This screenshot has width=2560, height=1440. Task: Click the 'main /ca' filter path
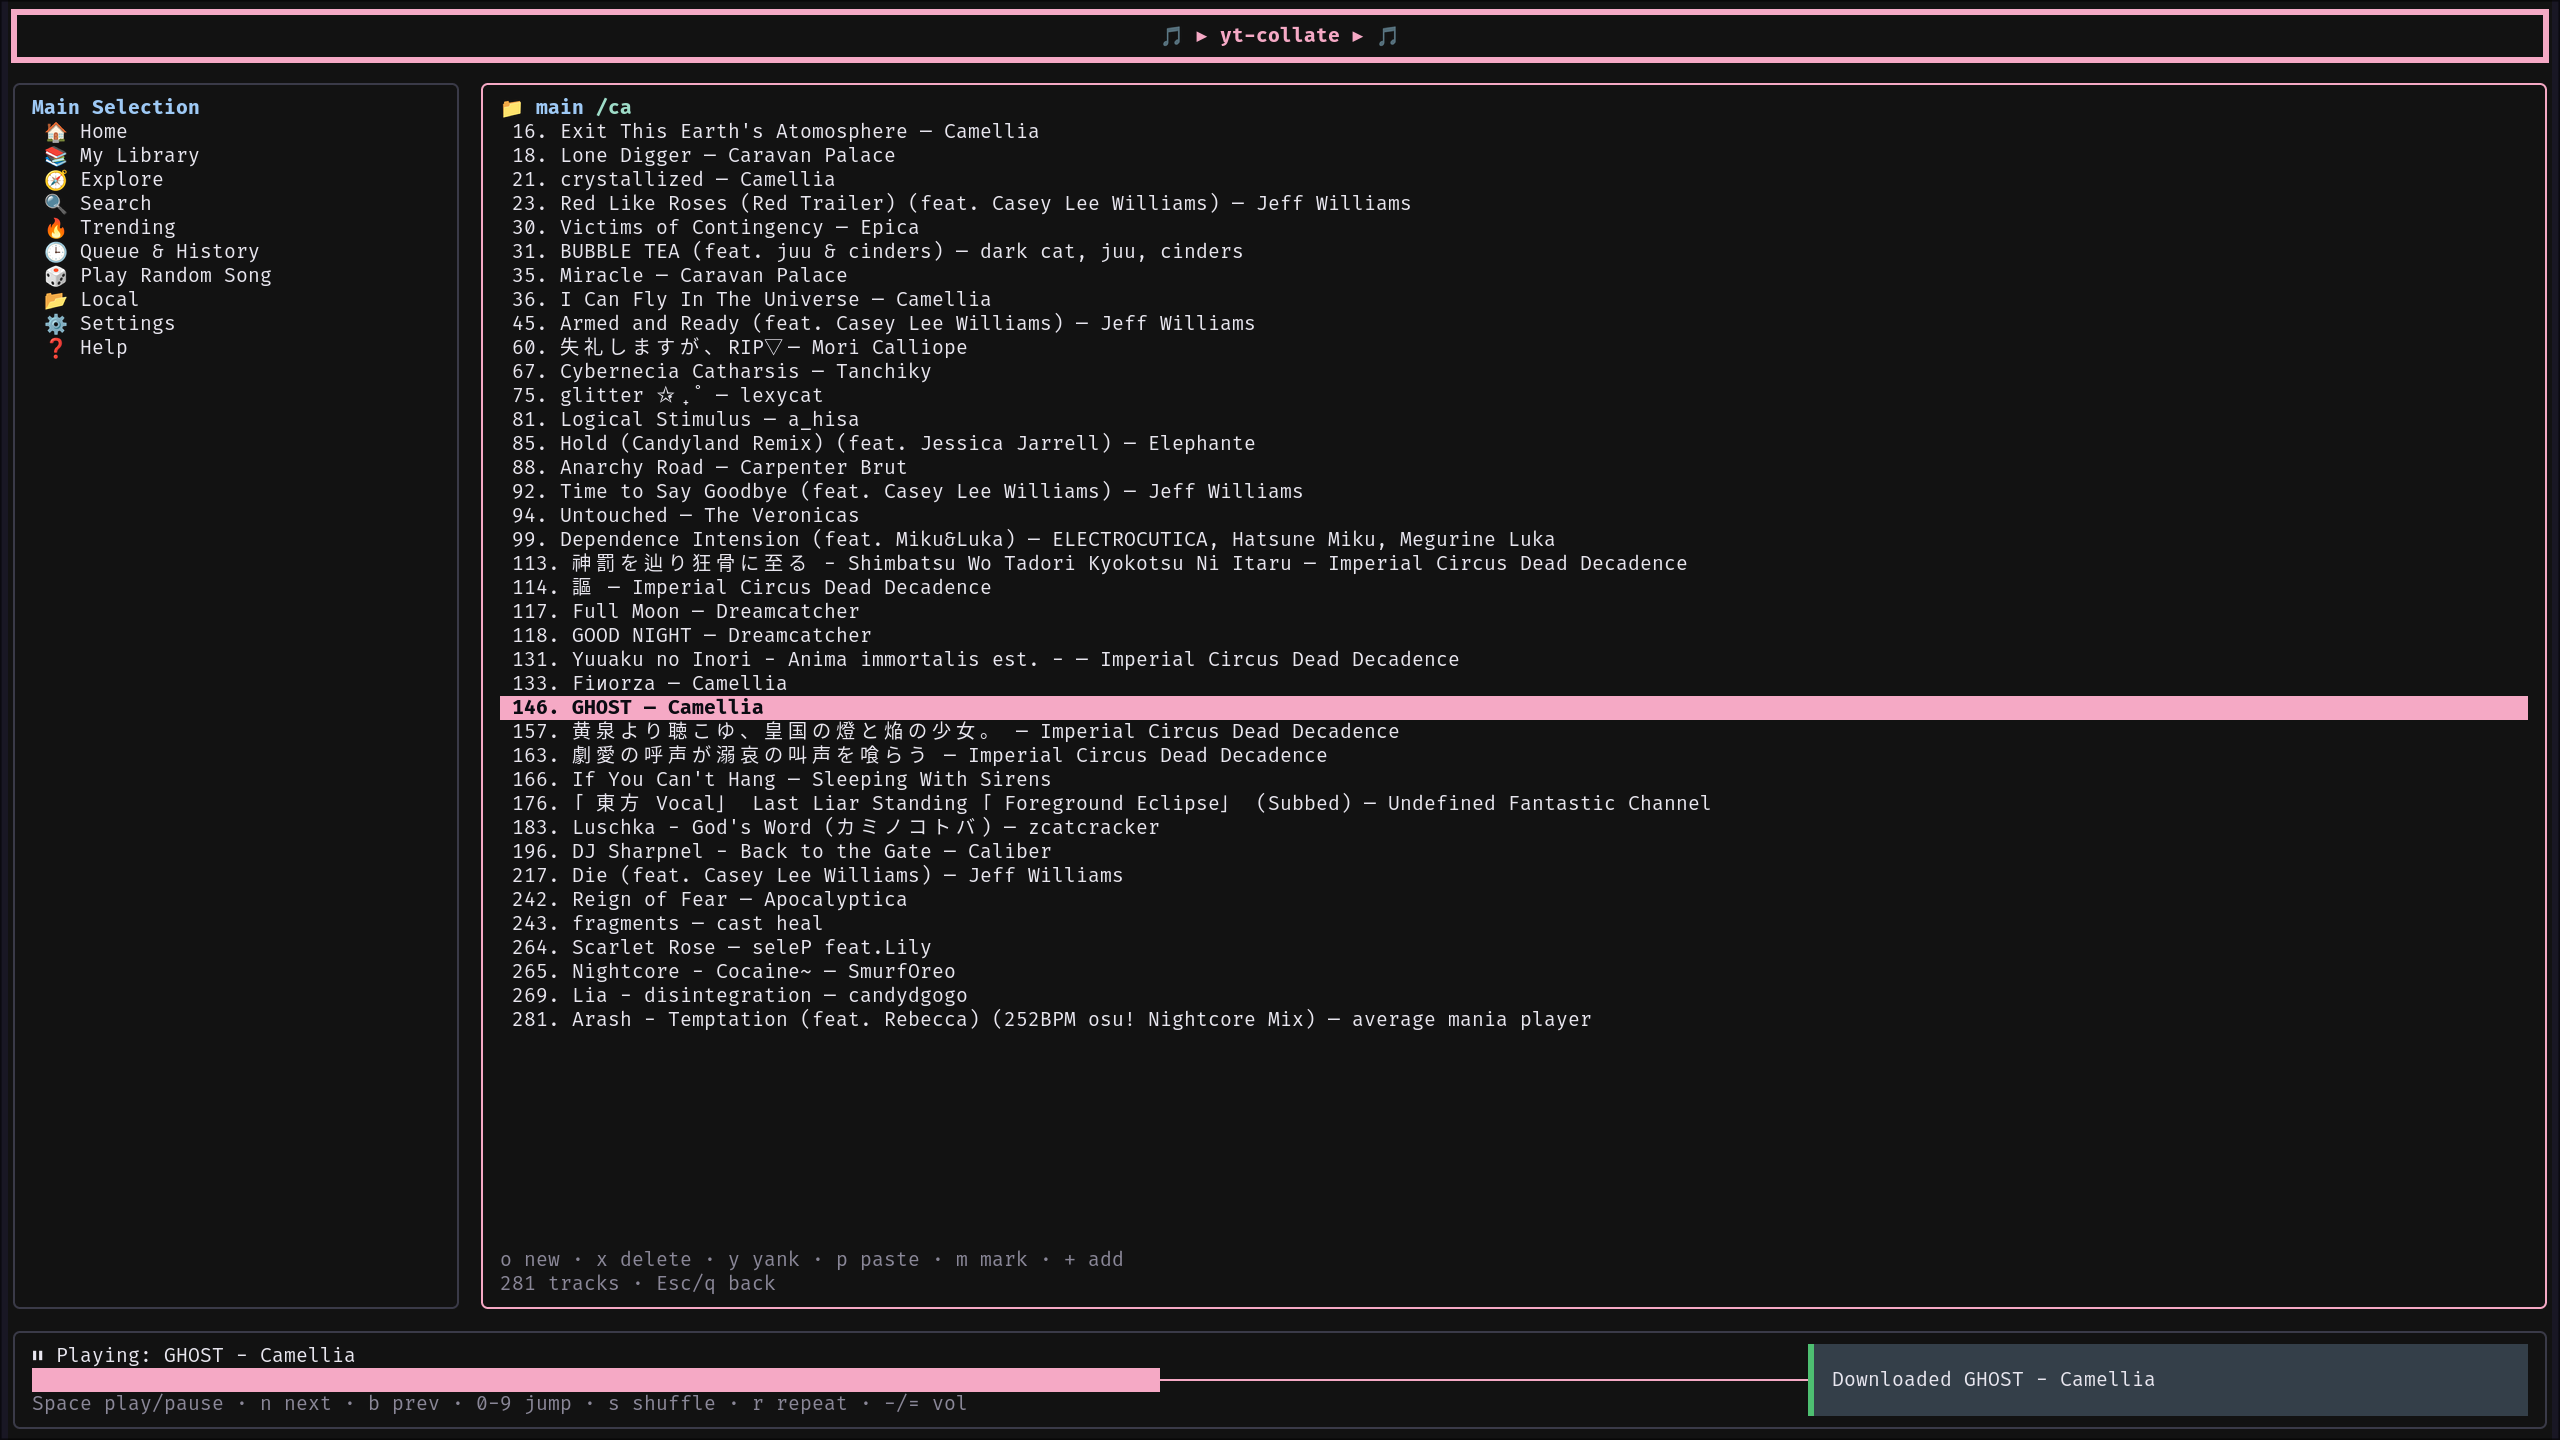tap(583, 108)
